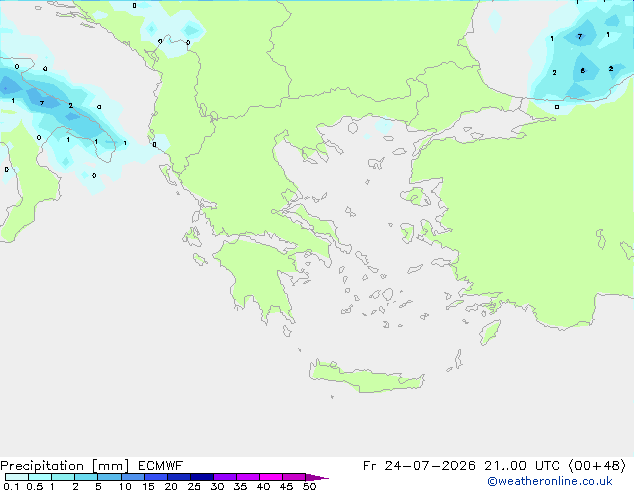This screenshot has width=634, height=490.
Task: Click the 25–30 mm dark blue swatch
Action: point(201,477)
